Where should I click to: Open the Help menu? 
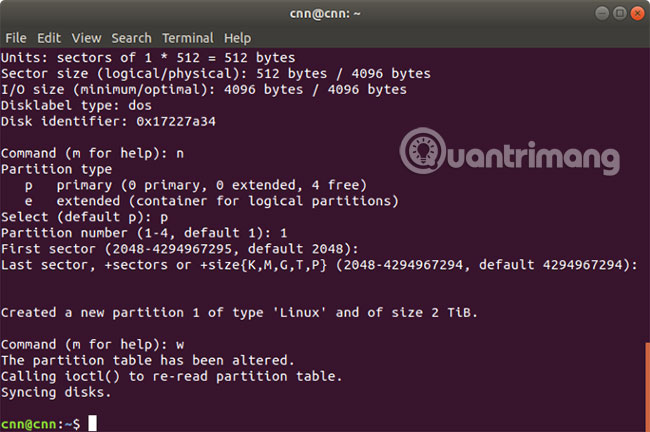pyautogui.click(x=238, y=38)
